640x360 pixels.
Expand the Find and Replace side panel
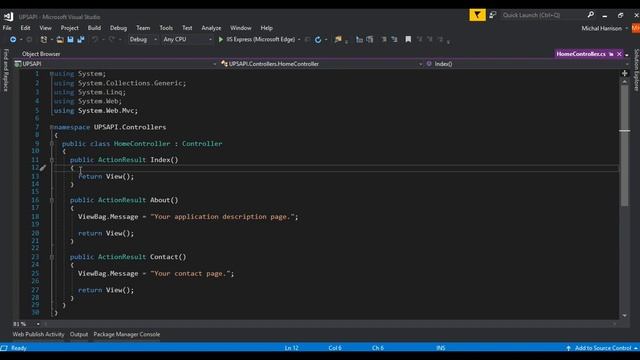6,70
